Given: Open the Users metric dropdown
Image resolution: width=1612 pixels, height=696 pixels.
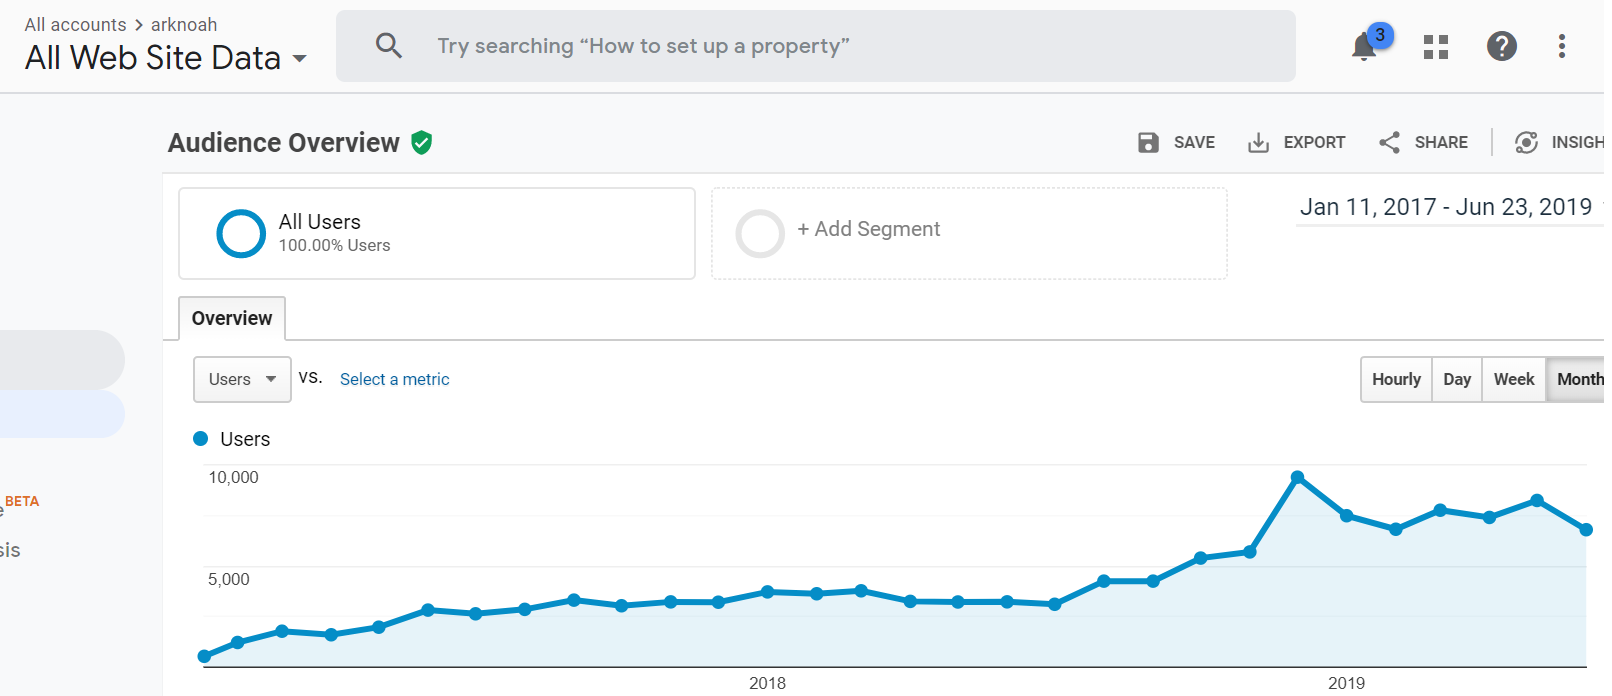Looking at the screenshot, I should click(x=242, y=379).
